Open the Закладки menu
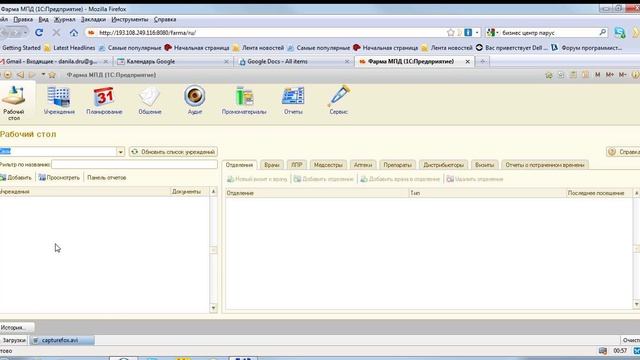640x360 pixels. click(93, 19)
